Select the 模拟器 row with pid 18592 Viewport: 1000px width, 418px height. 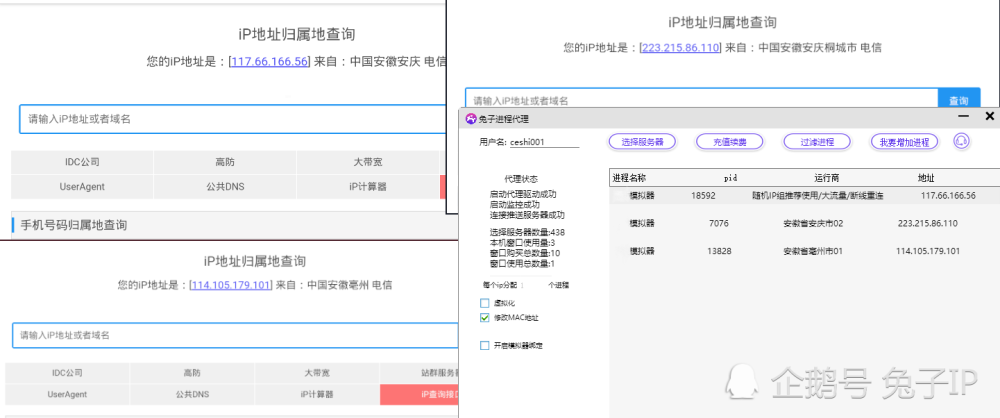pos(805,196)
